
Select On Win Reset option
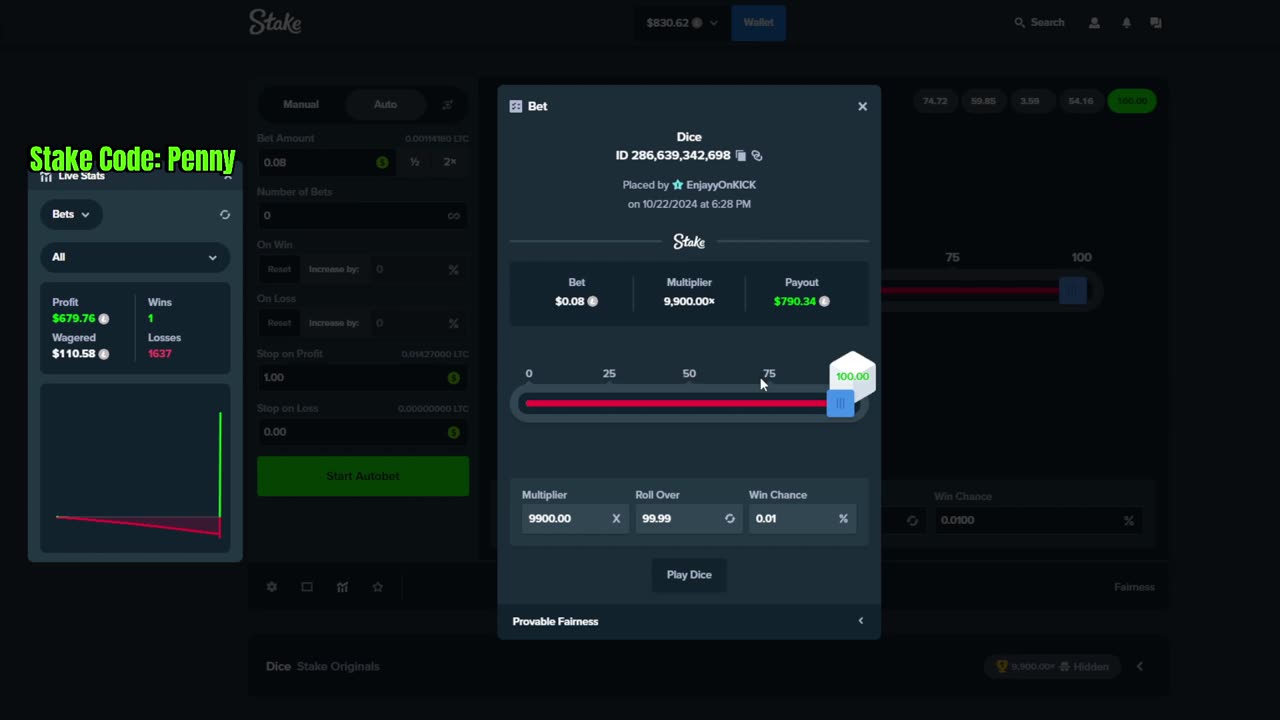click(279, 269)
